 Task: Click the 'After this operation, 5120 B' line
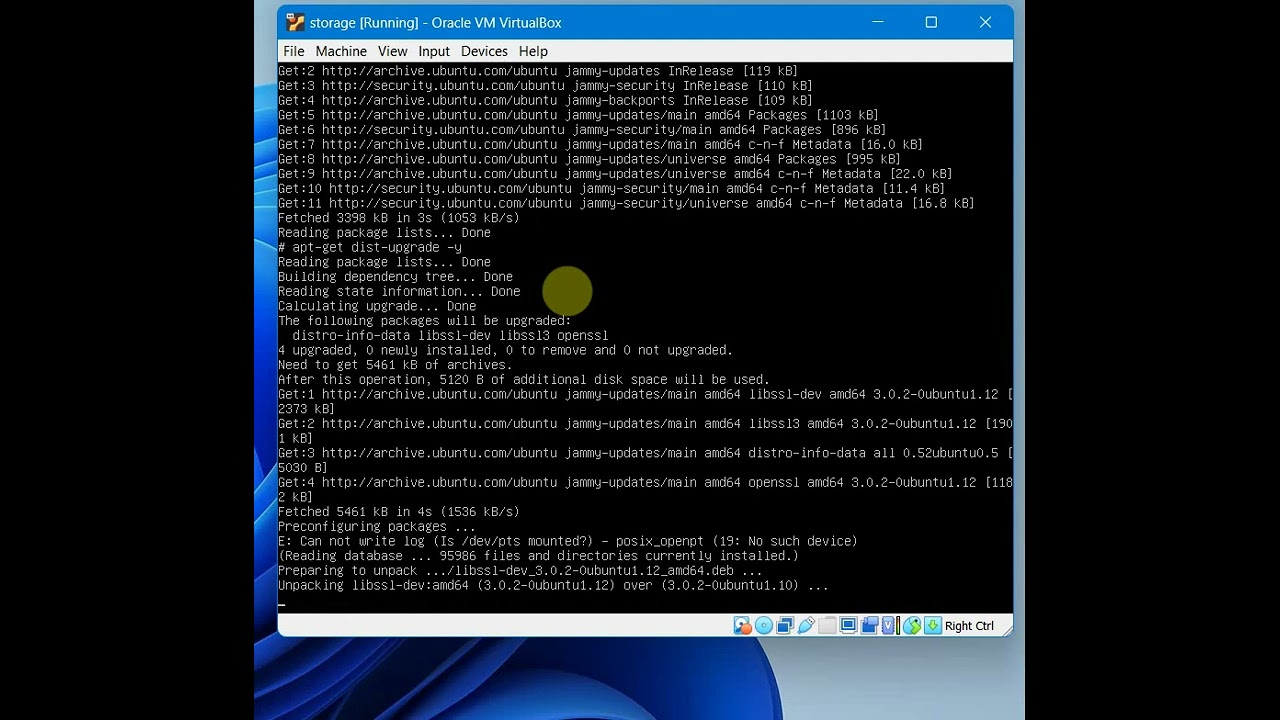(x=524, y=380)
